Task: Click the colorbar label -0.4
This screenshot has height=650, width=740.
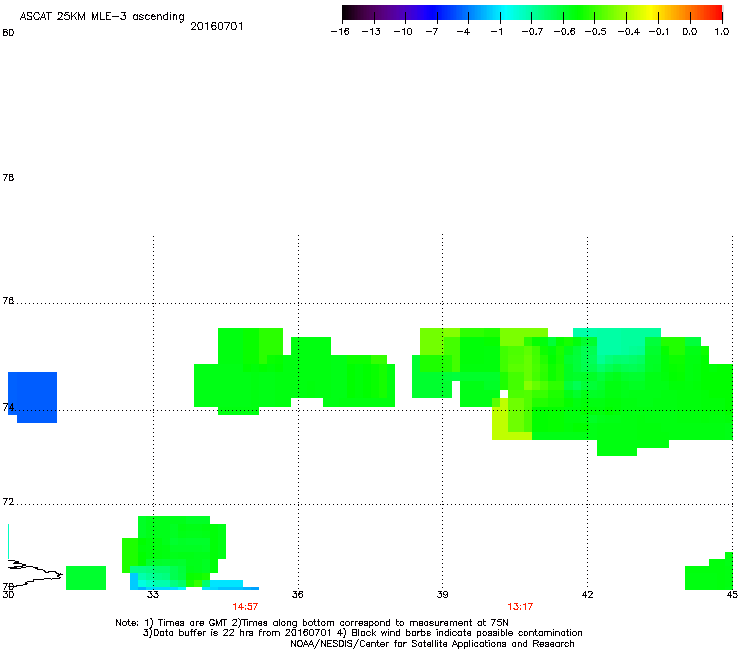Action: click(629, 32)
